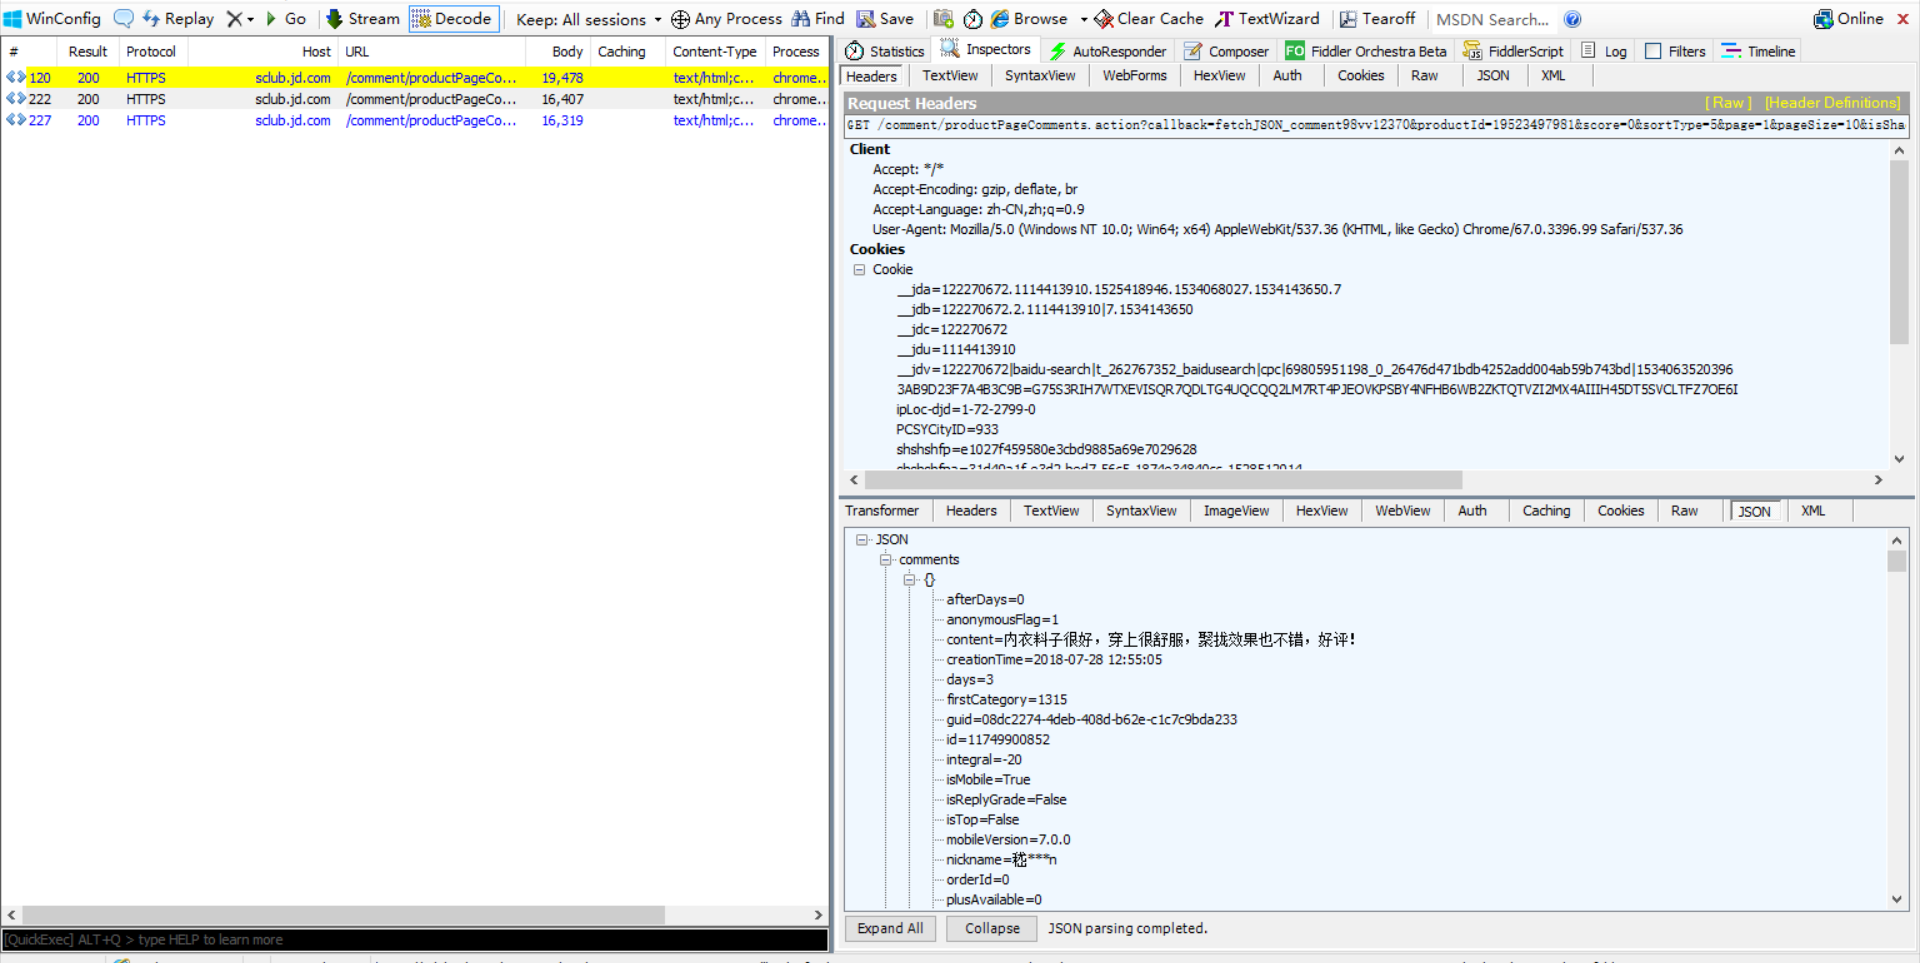Click the Go resume button

click(286, 19)
